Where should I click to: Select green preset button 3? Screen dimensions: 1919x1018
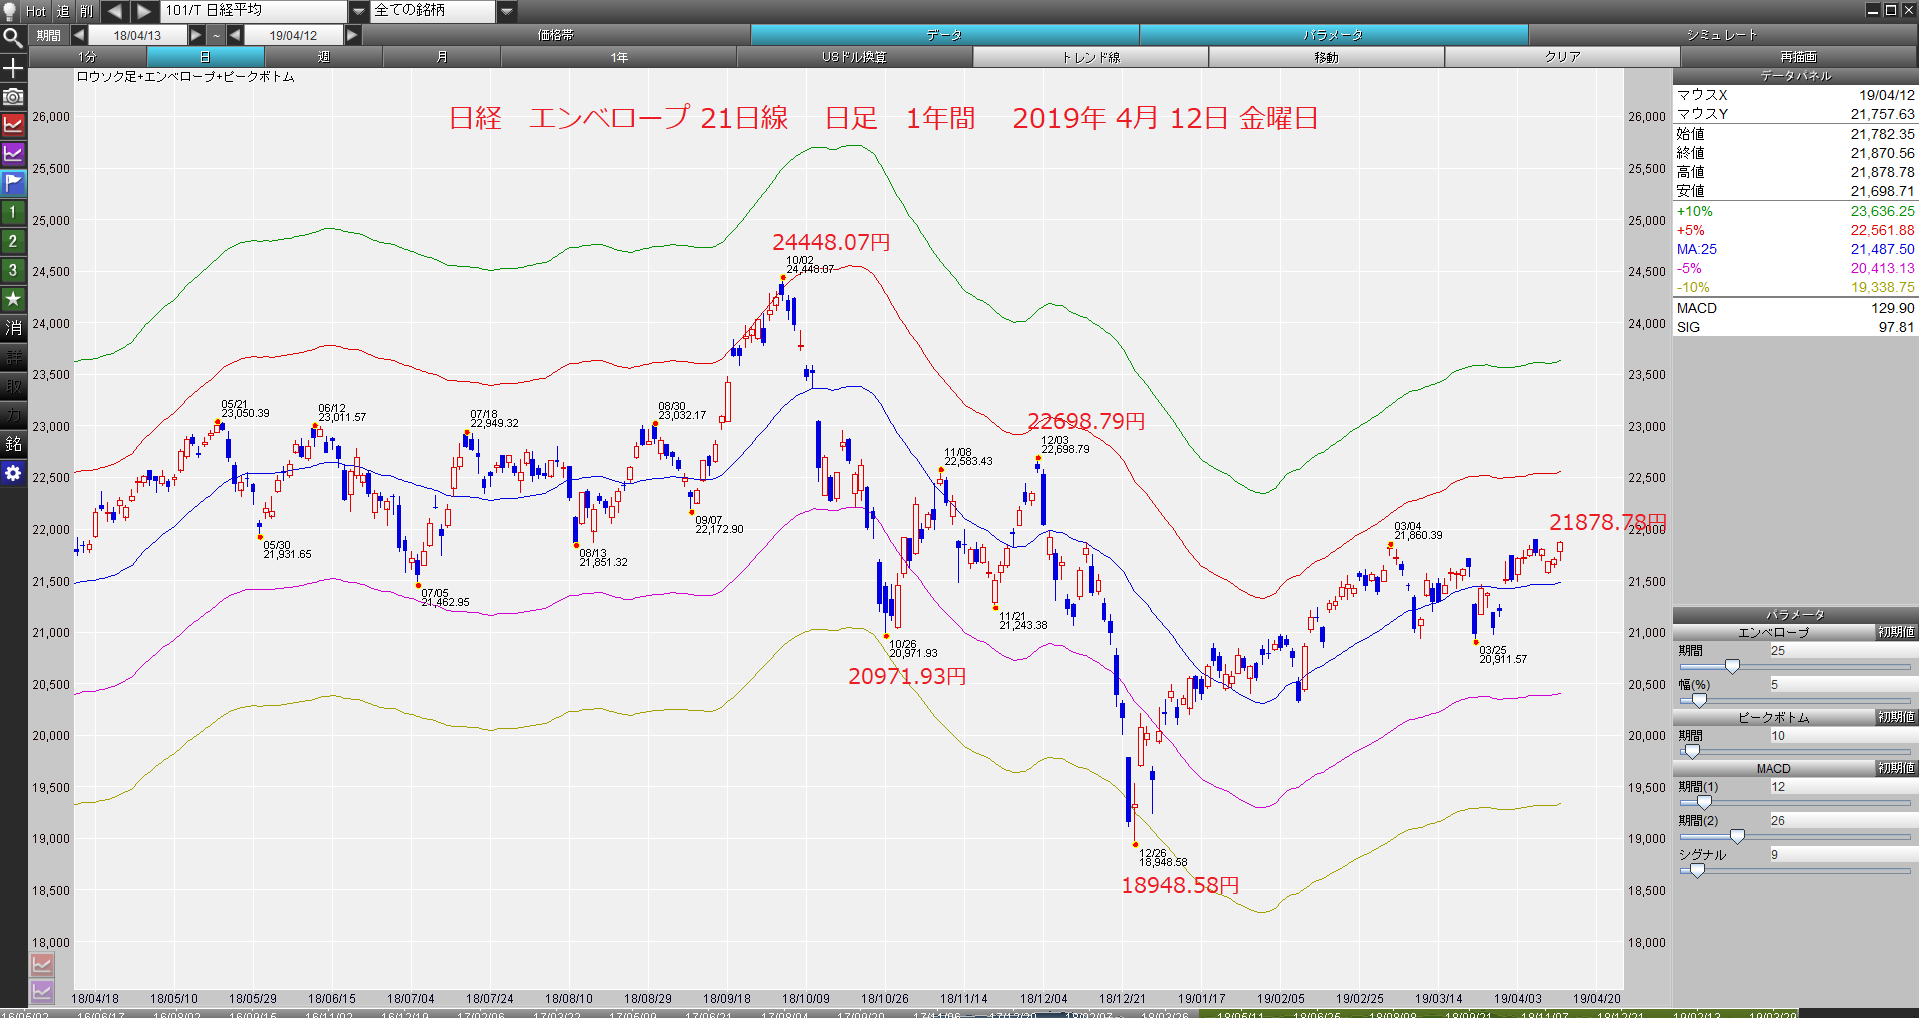[x=13, y=270]
